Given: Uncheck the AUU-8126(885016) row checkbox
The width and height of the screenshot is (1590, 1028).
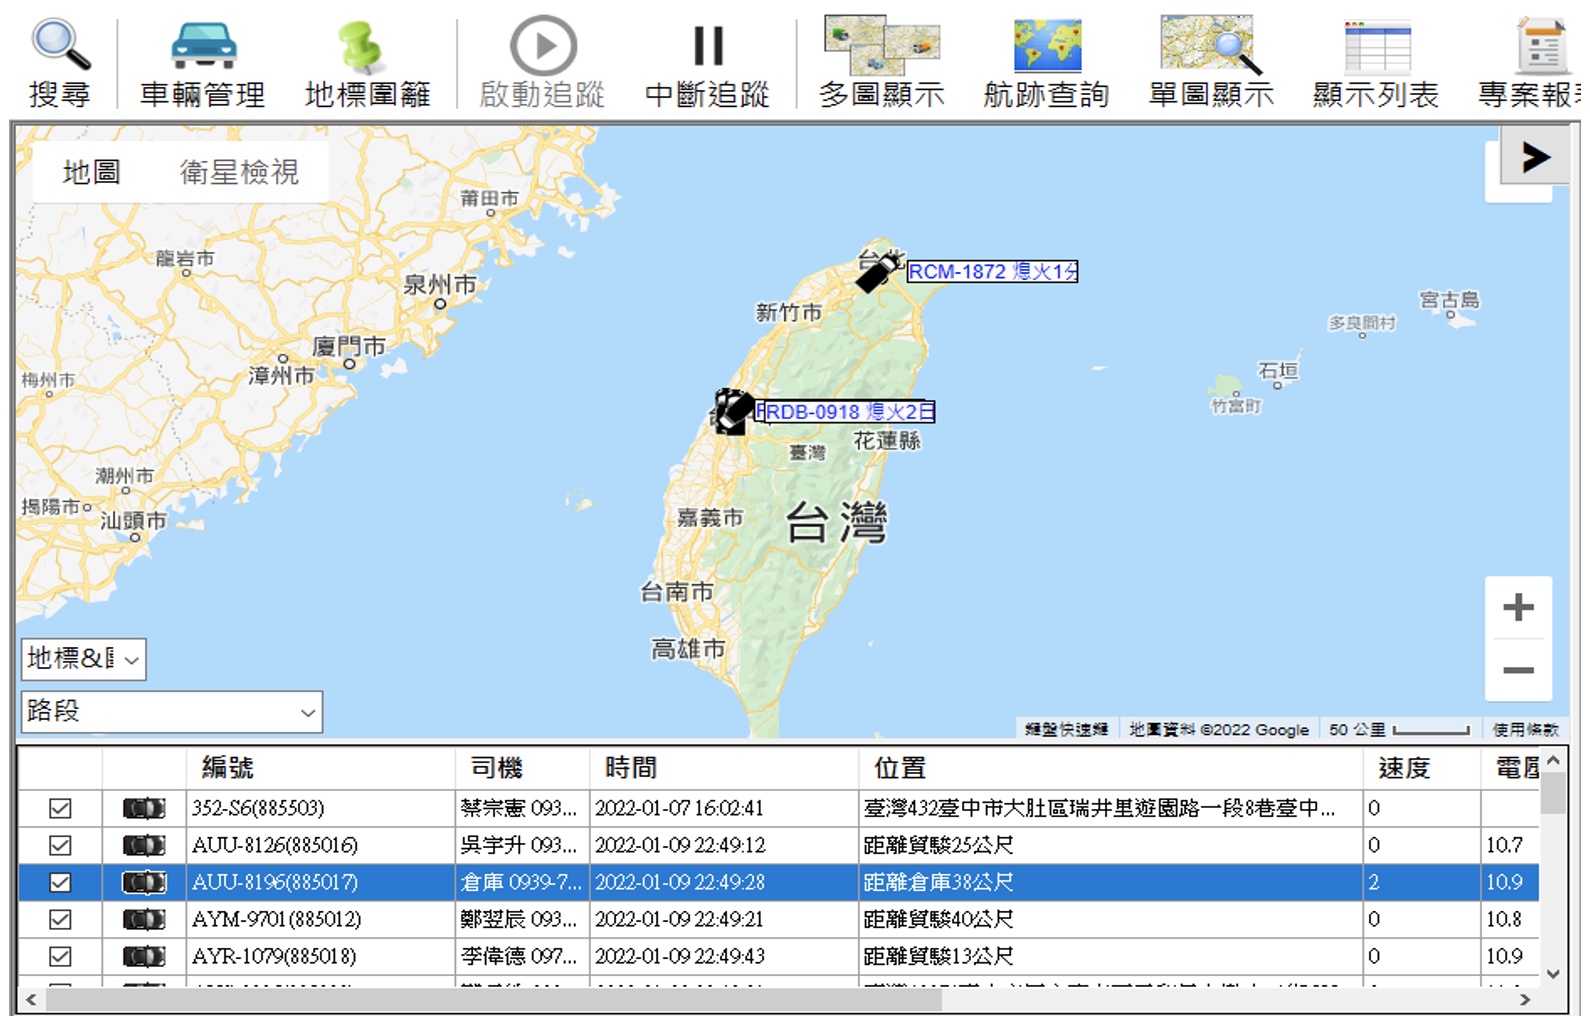Looking at the screenshot, I should [60, 845].
